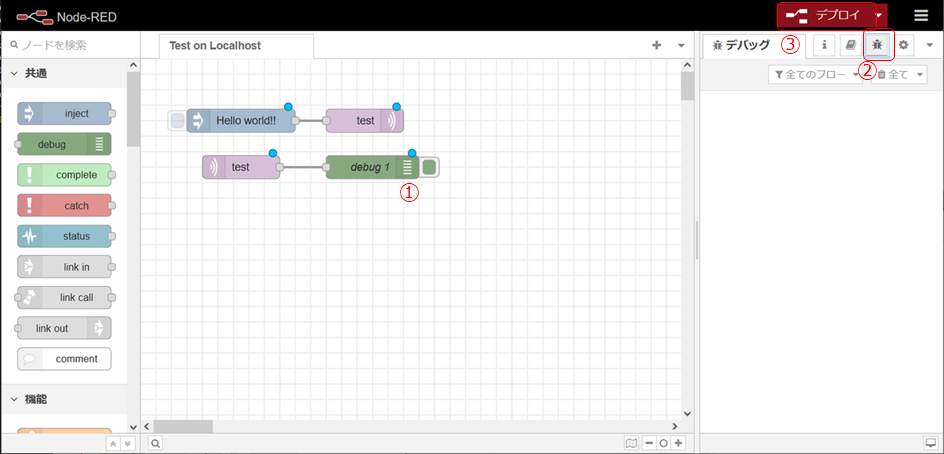Click the ノードを検索 search field
Screen dimensions: 944x454
click(x=70, y=45)
